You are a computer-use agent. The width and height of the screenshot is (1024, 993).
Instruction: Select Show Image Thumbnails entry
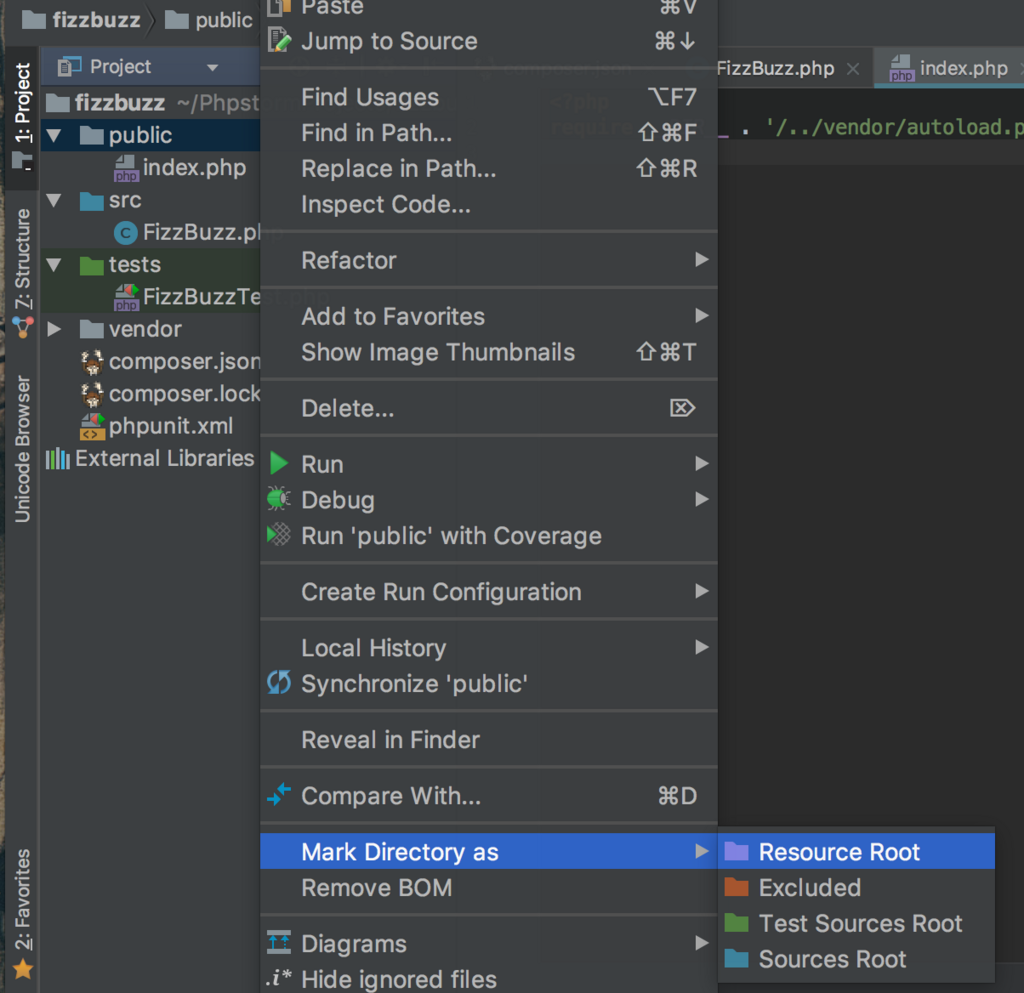[x=488, y=352]
